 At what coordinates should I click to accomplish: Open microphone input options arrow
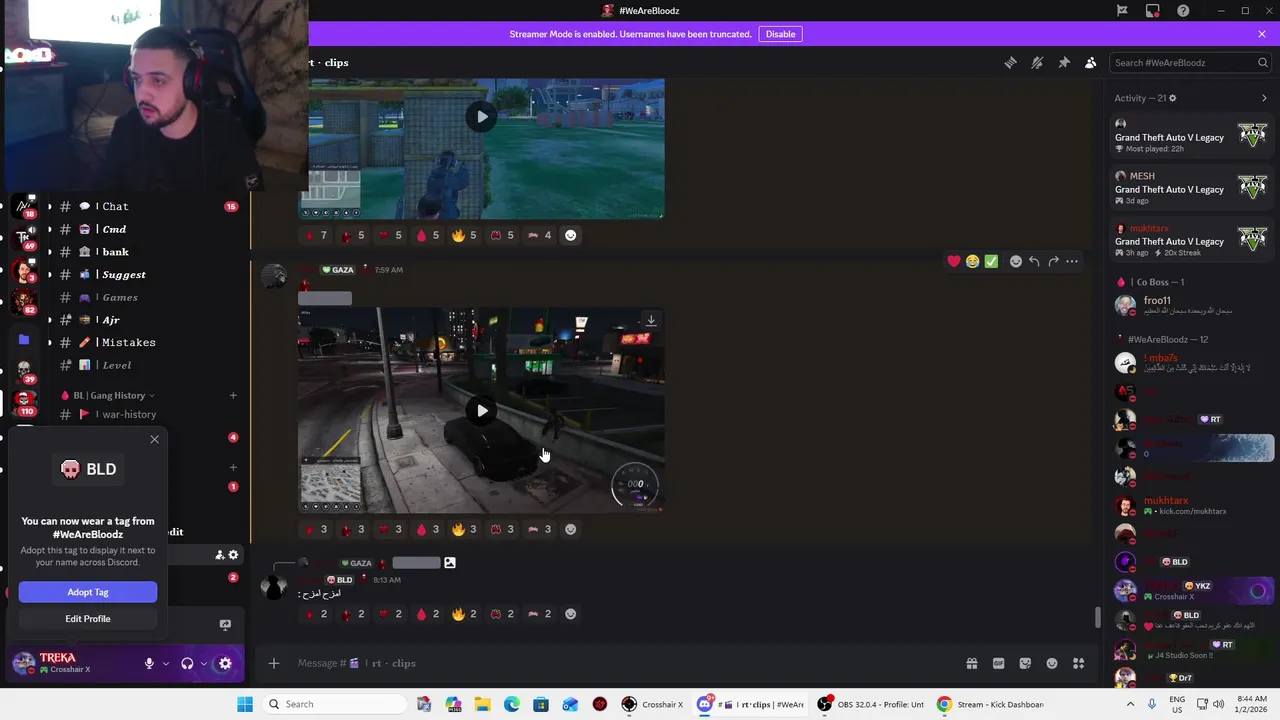point(166,663)
